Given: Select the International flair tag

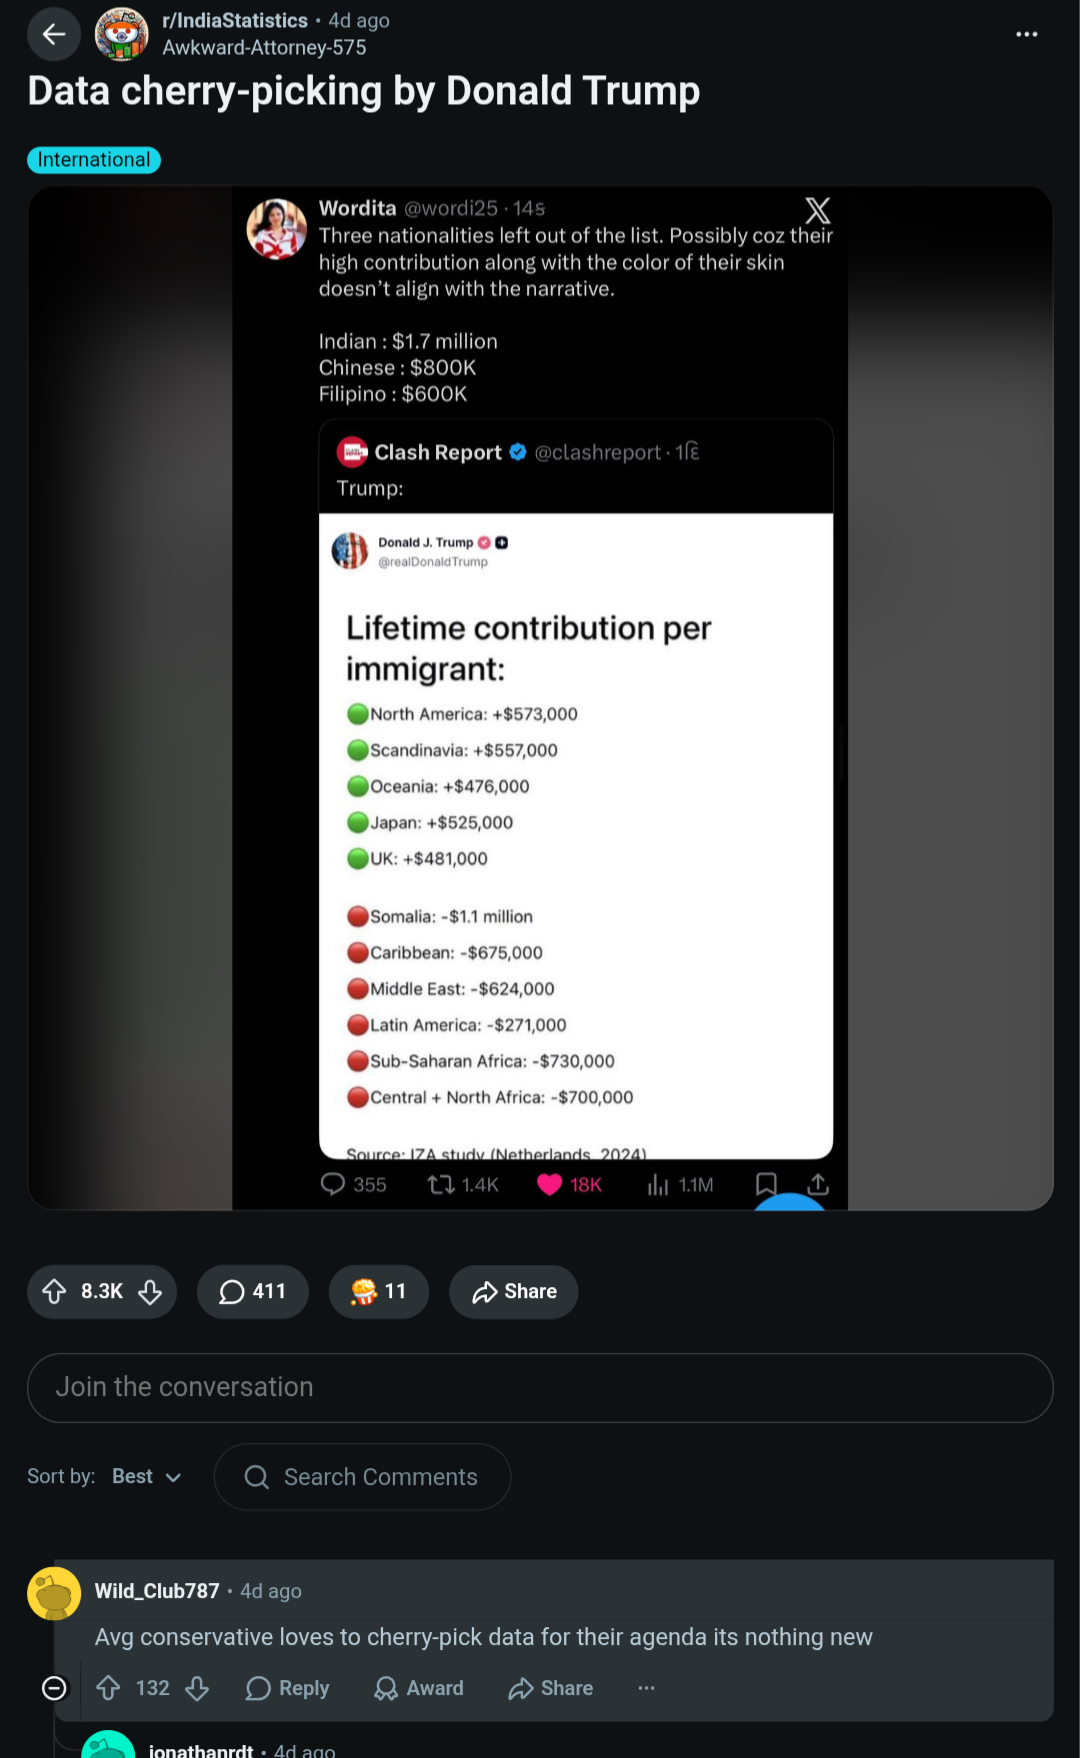Looking at the screenshot, I should coord(94,160).
